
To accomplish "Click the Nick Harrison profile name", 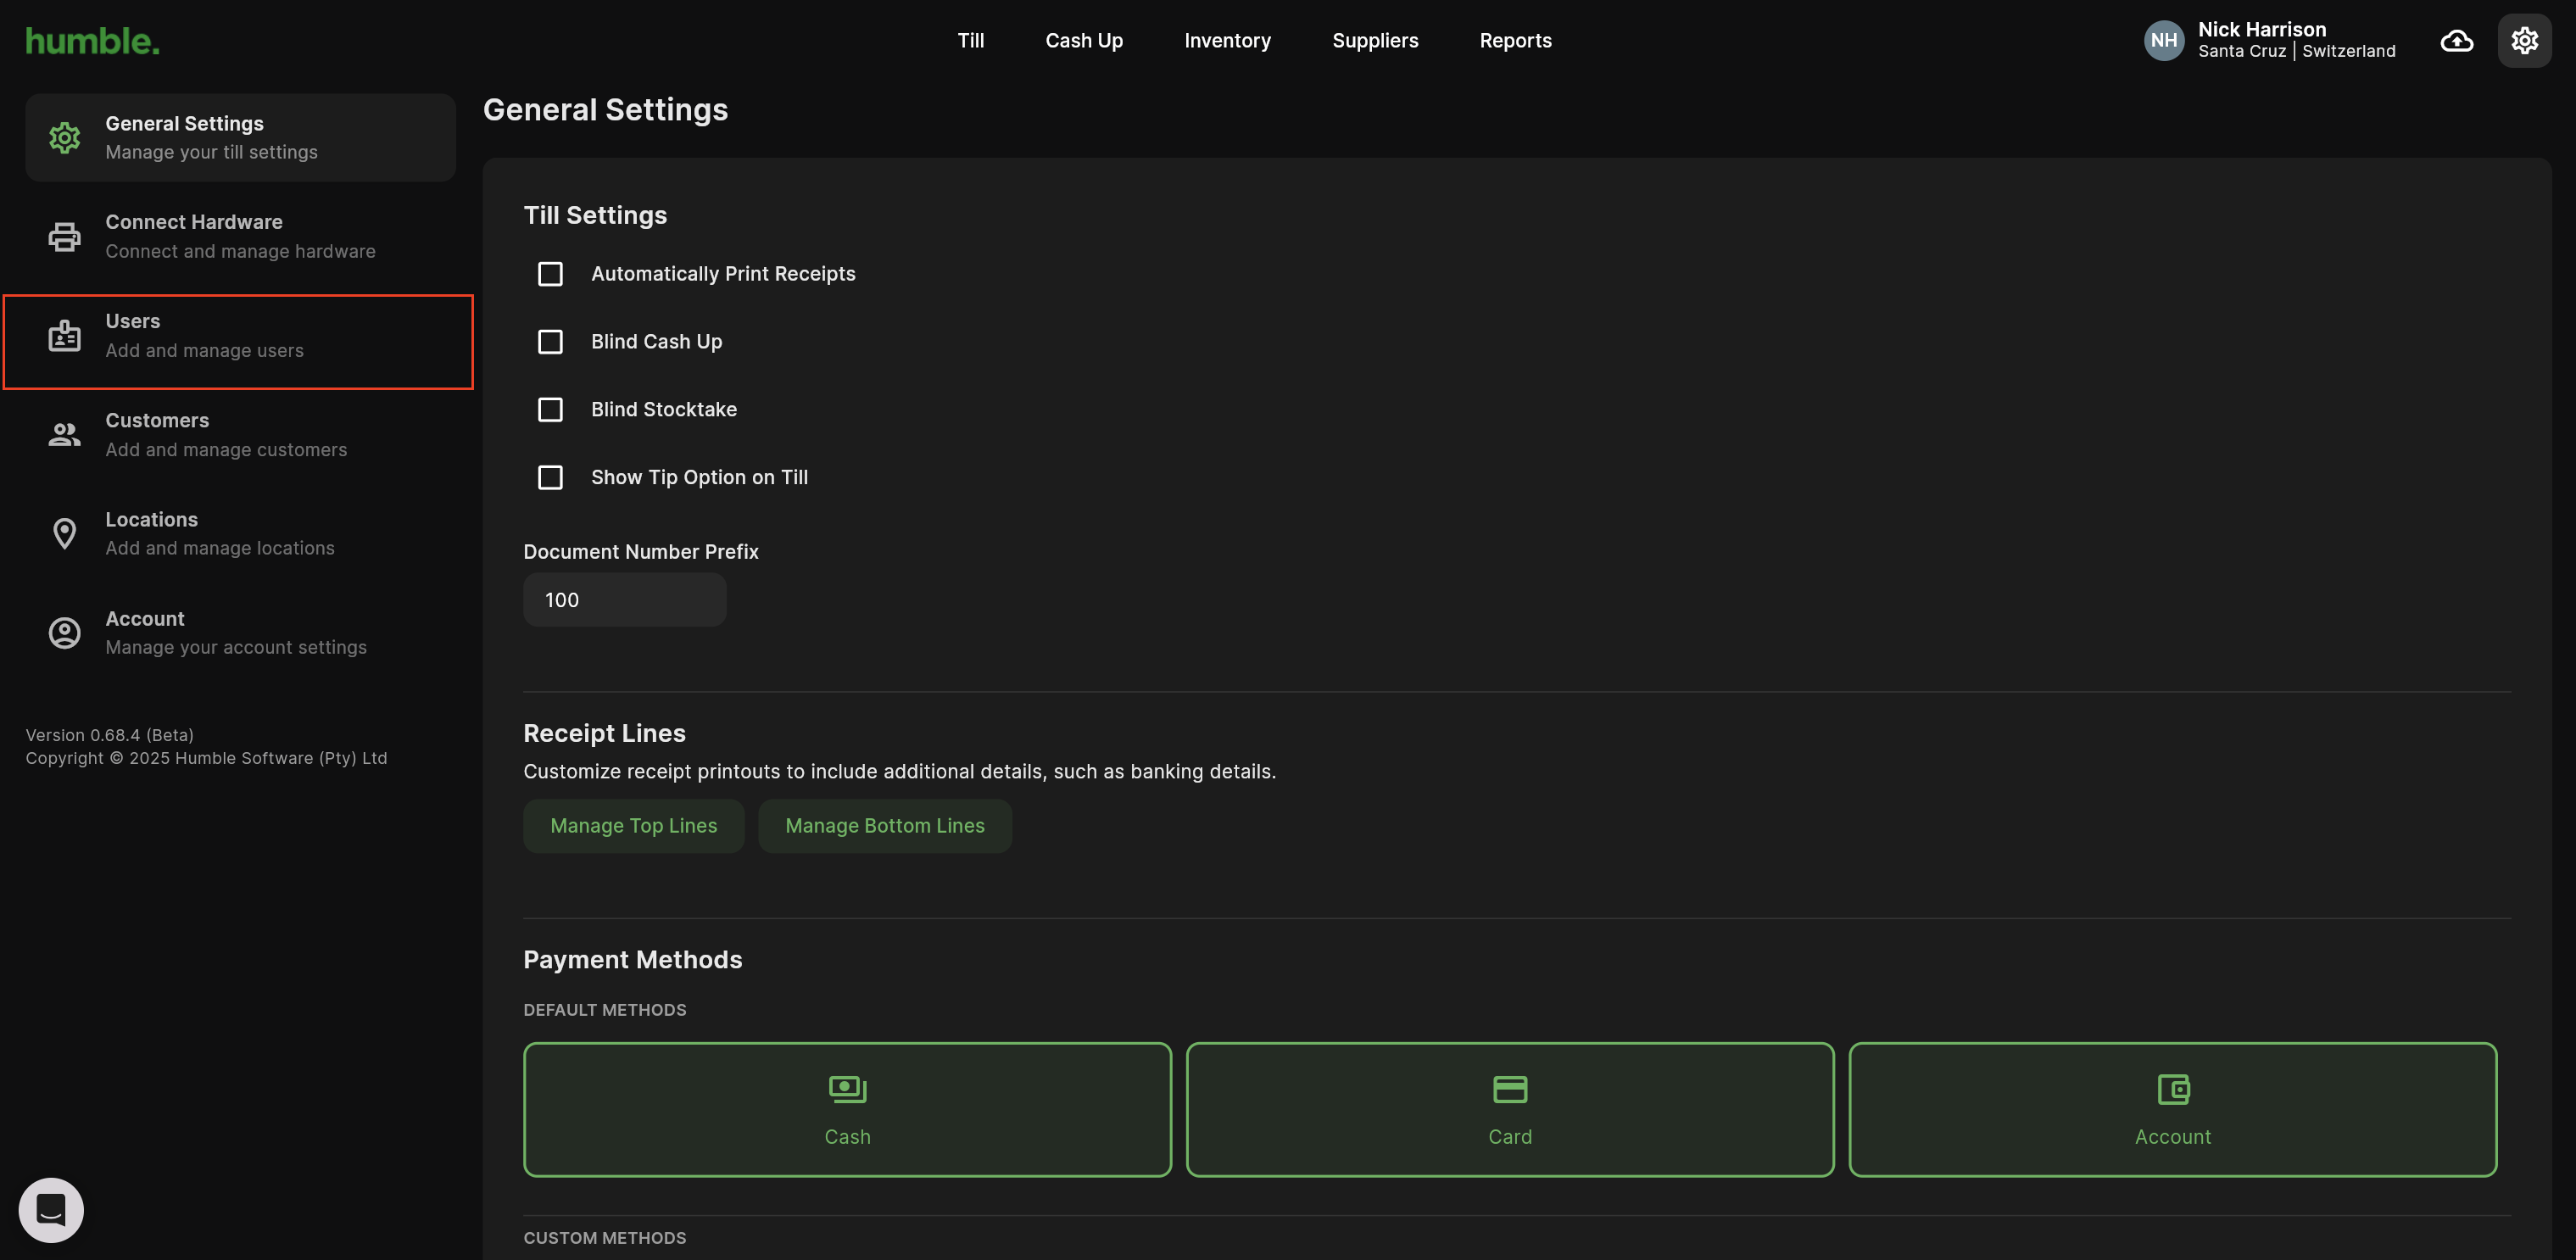I will coord(2261,29).
